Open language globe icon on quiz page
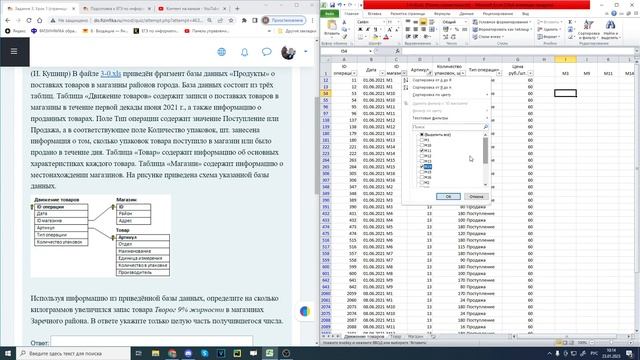640x360 pixels. (222, 52)
